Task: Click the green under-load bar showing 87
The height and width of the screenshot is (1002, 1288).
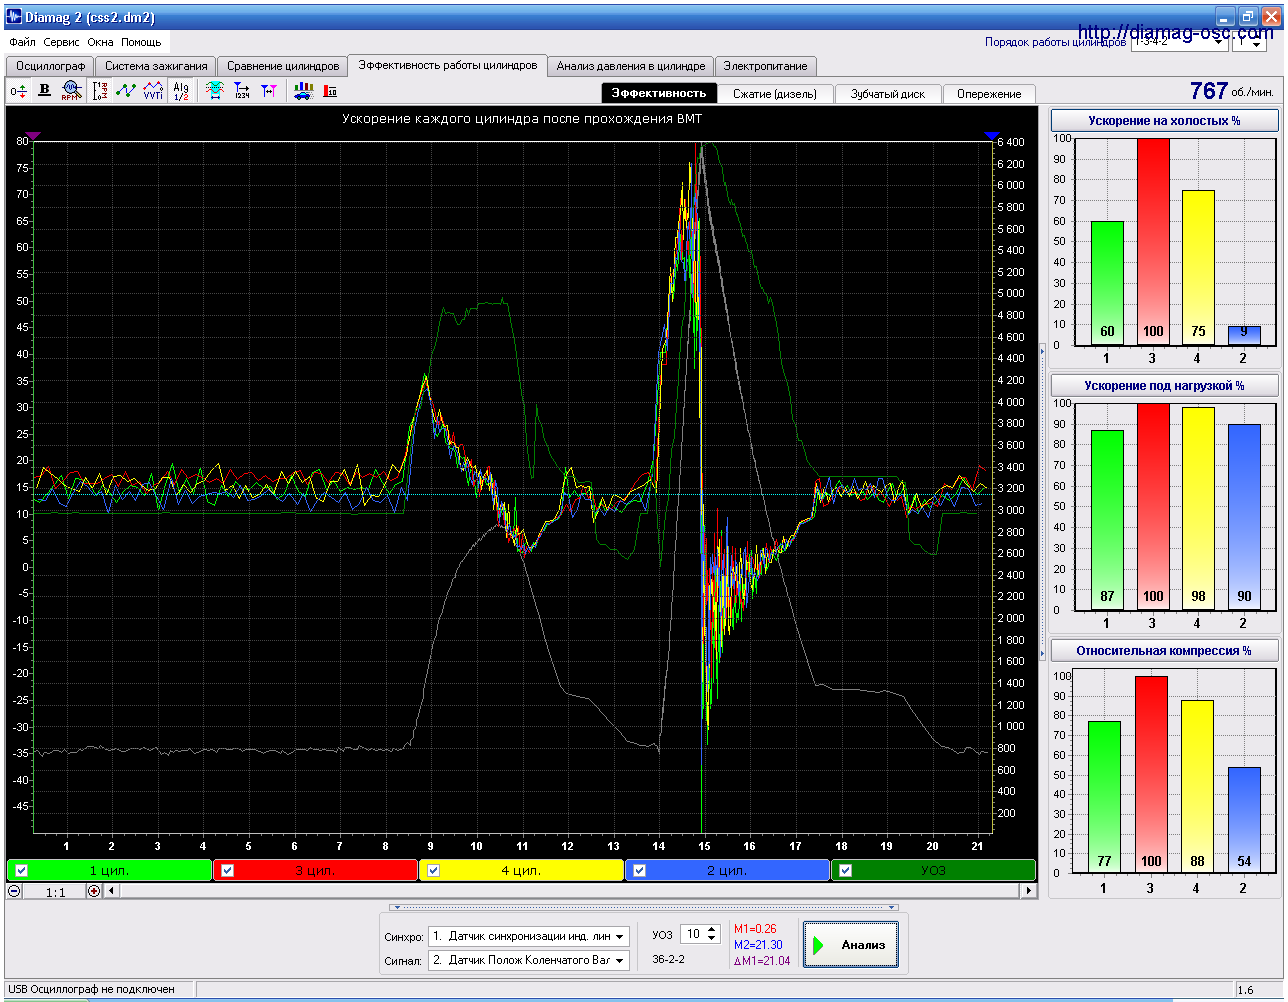Action: [x=1107, y=520]
